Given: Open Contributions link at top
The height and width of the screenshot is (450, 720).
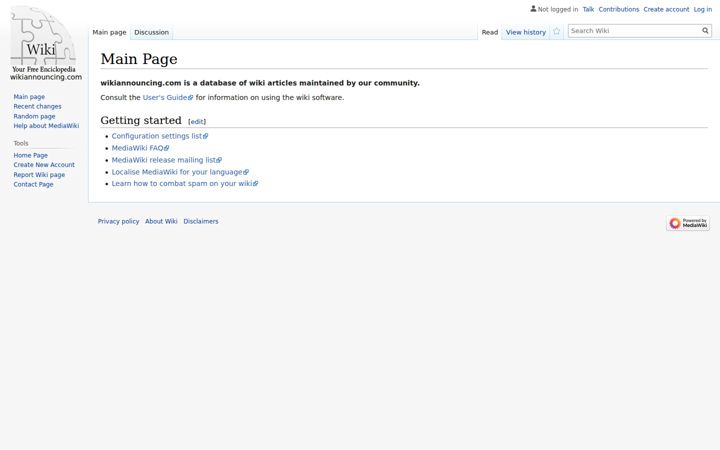Looking at the screenshot, I should coord(619,9).
